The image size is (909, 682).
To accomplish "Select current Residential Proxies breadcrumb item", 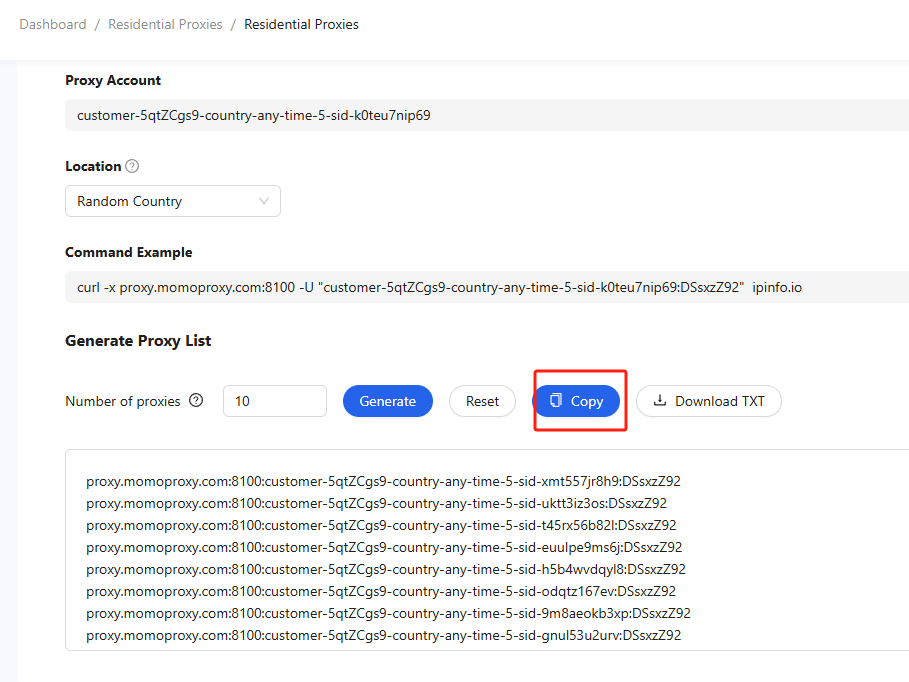I will point(301,24).
